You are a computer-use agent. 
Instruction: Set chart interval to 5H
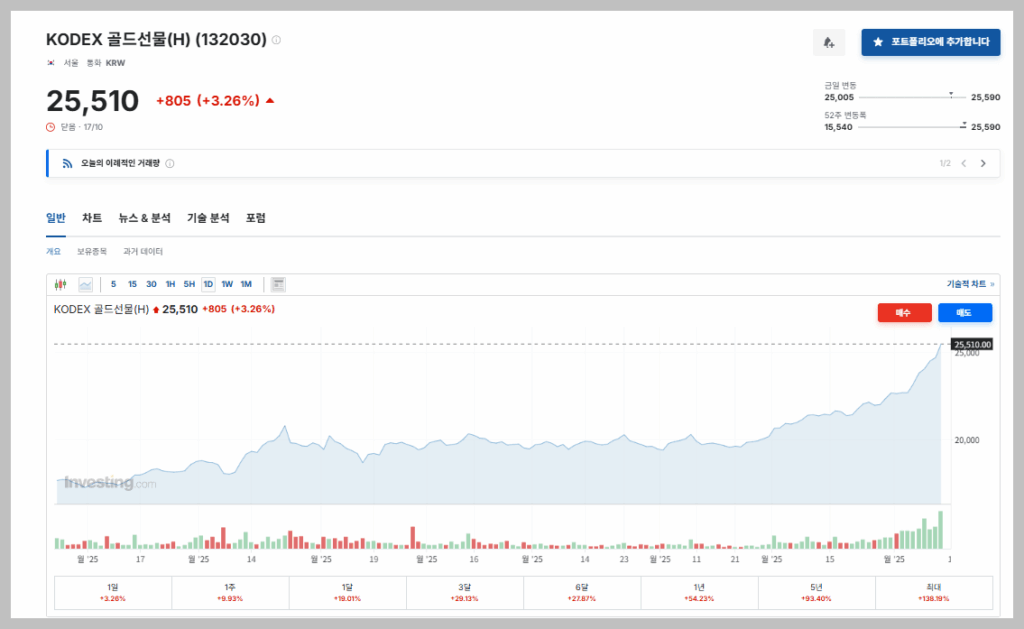coord(189,284)
